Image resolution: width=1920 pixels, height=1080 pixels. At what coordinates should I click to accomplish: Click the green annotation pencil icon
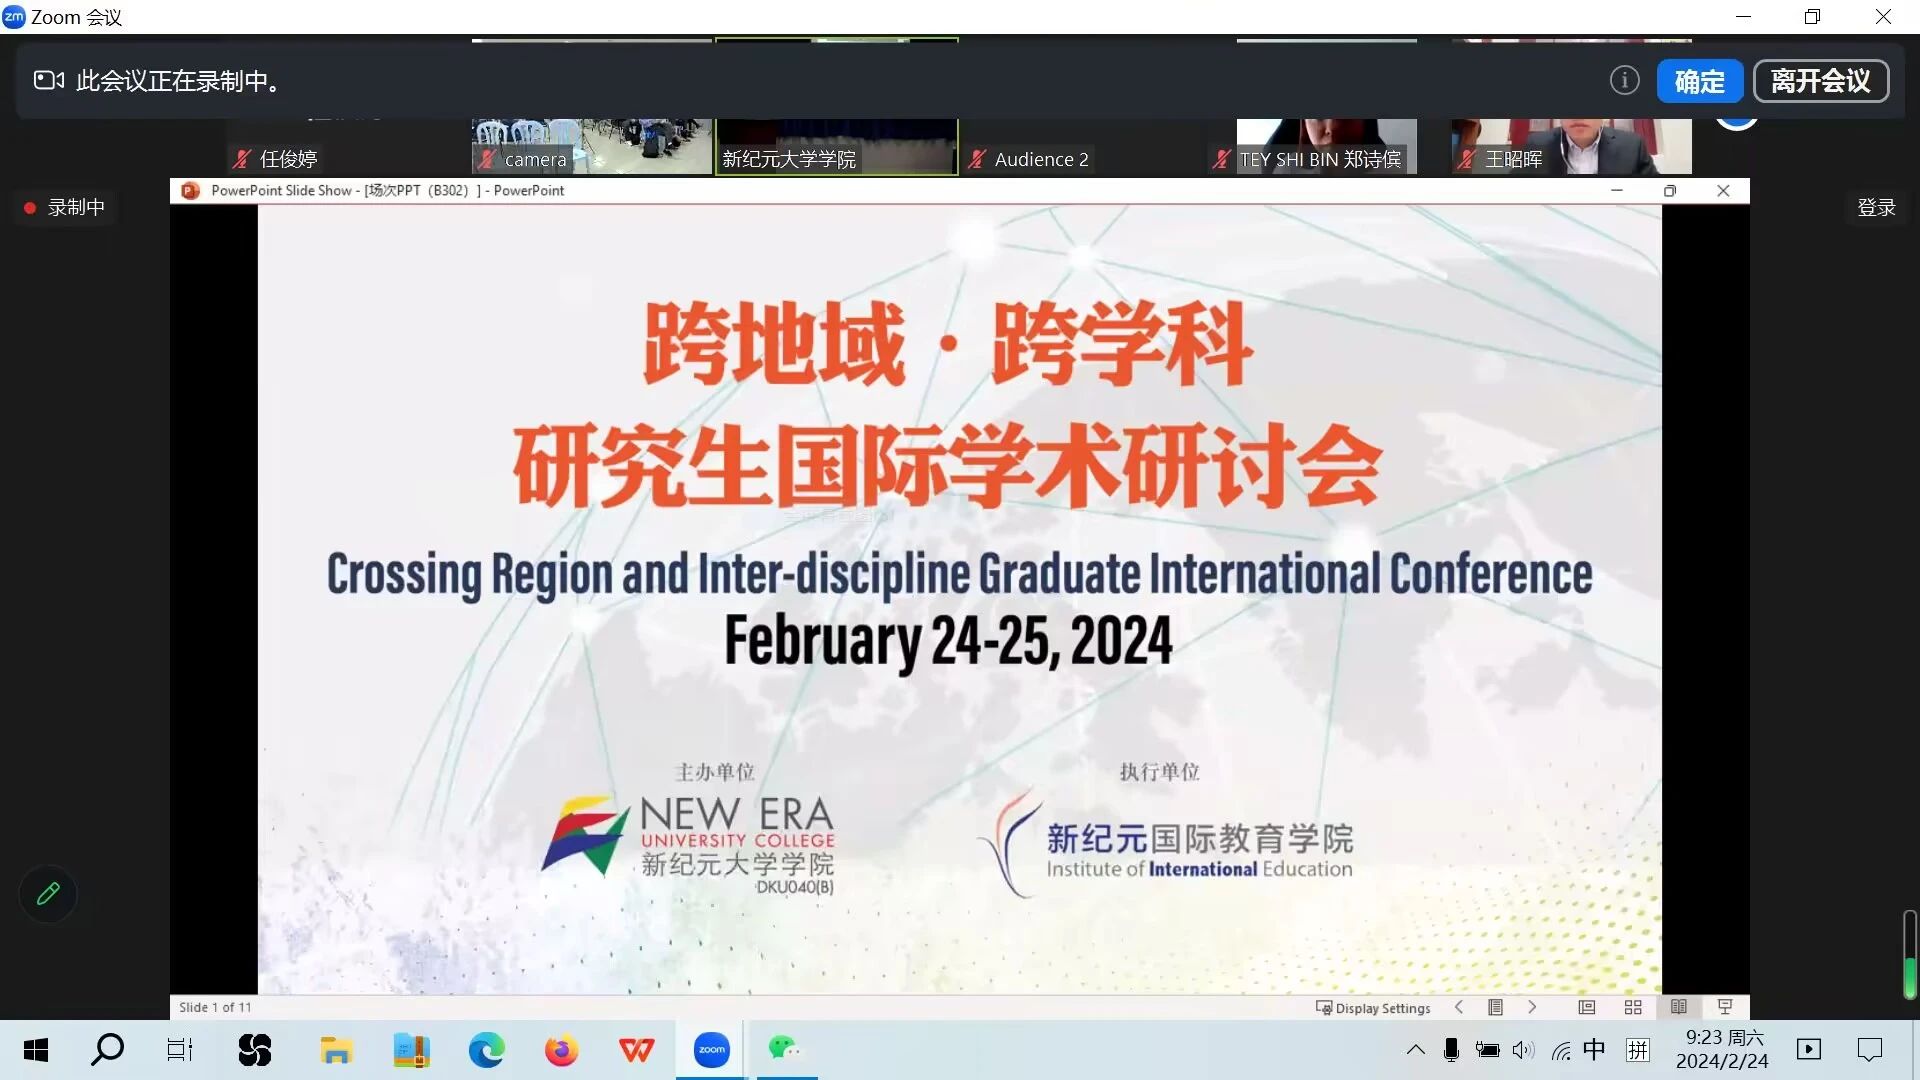tap(48, 893)
